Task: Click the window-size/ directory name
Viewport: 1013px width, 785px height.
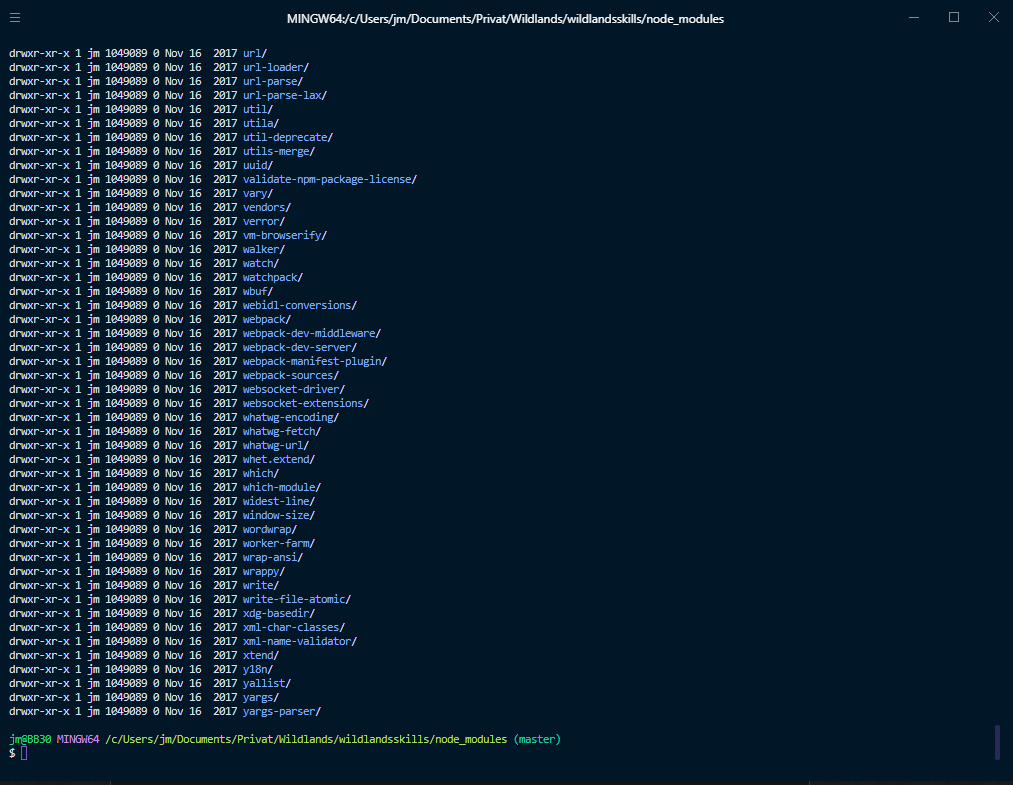Action: click(x=279, y=515)
